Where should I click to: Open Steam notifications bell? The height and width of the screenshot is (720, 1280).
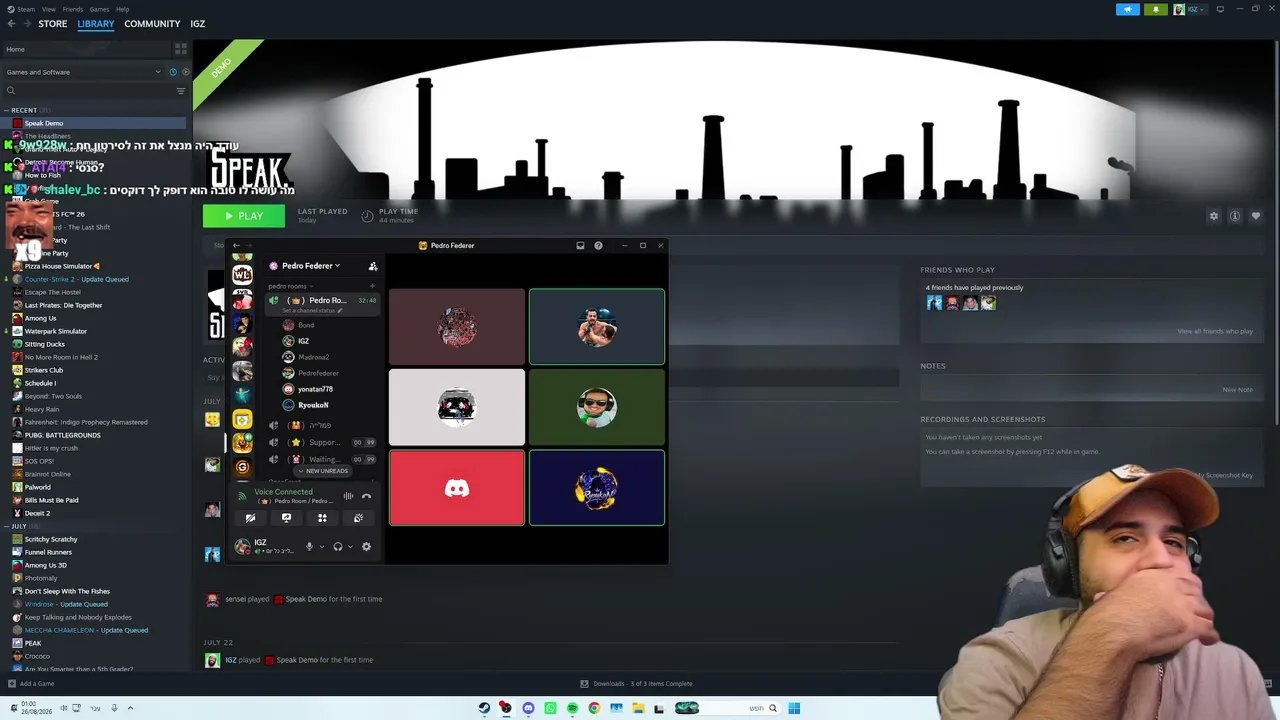point(1156,9)
